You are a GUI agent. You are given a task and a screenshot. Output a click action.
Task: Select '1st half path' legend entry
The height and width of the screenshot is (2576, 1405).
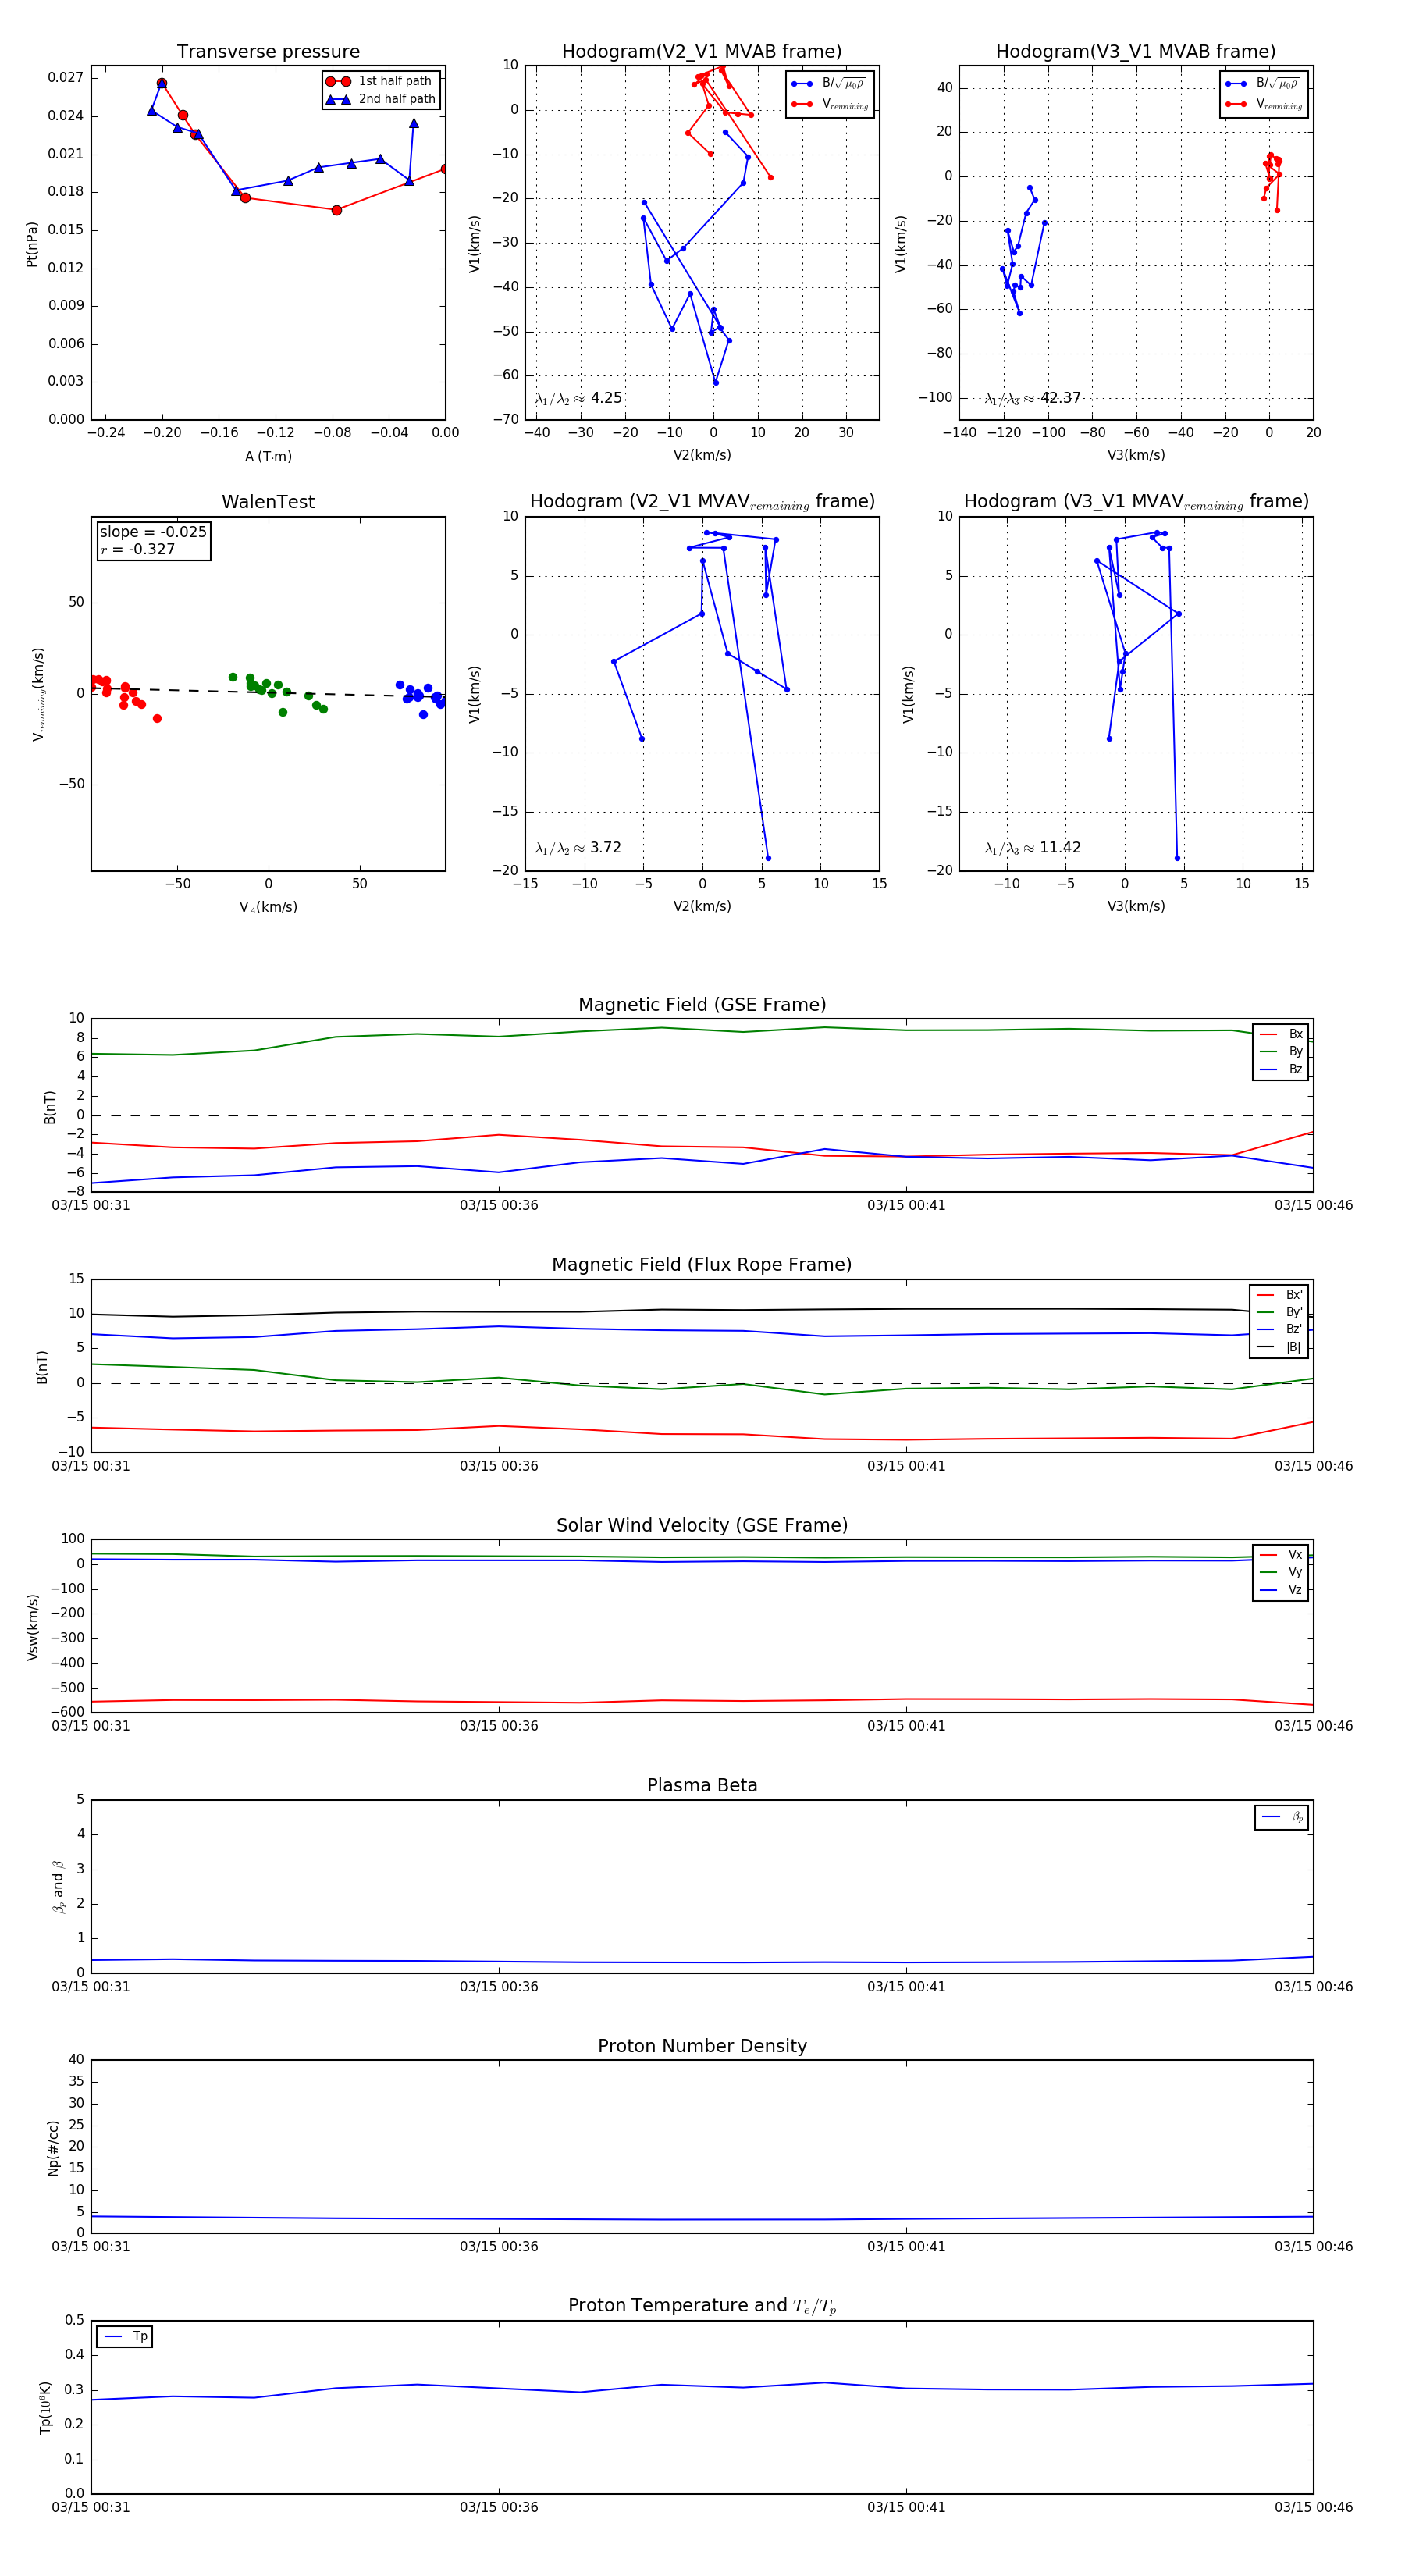(379, 81)
